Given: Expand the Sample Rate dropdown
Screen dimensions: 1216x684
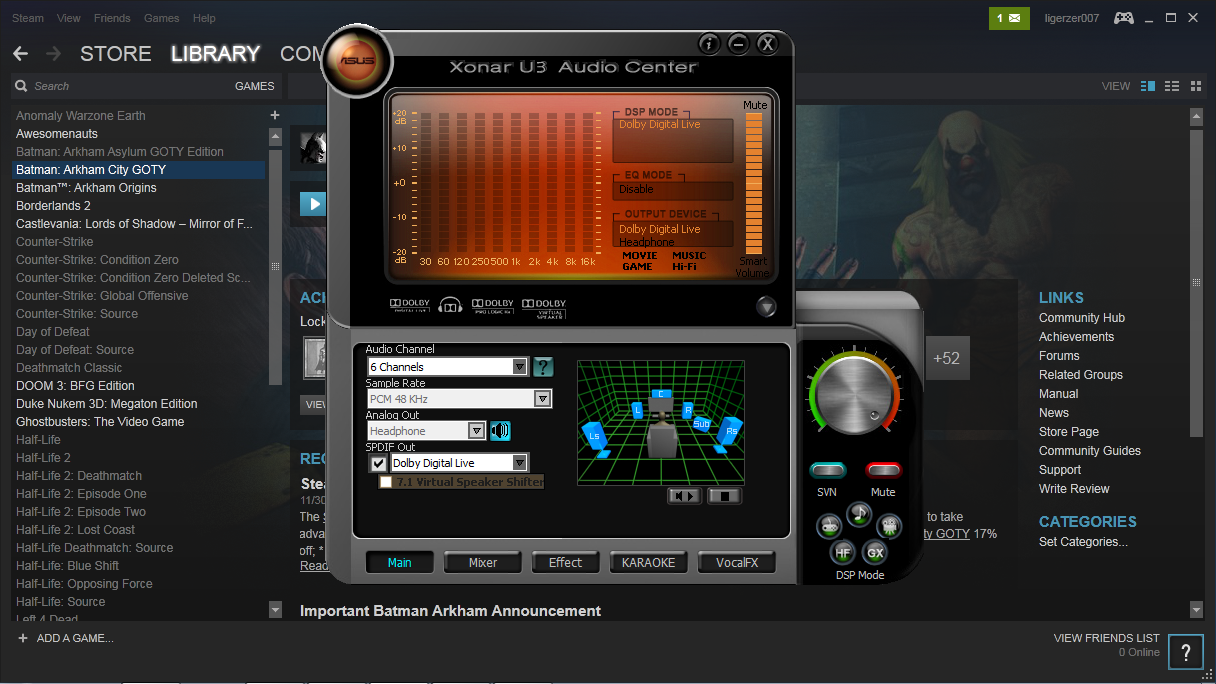Looking at the screenshot, I should pyautogui.click(x=541, y=399).
